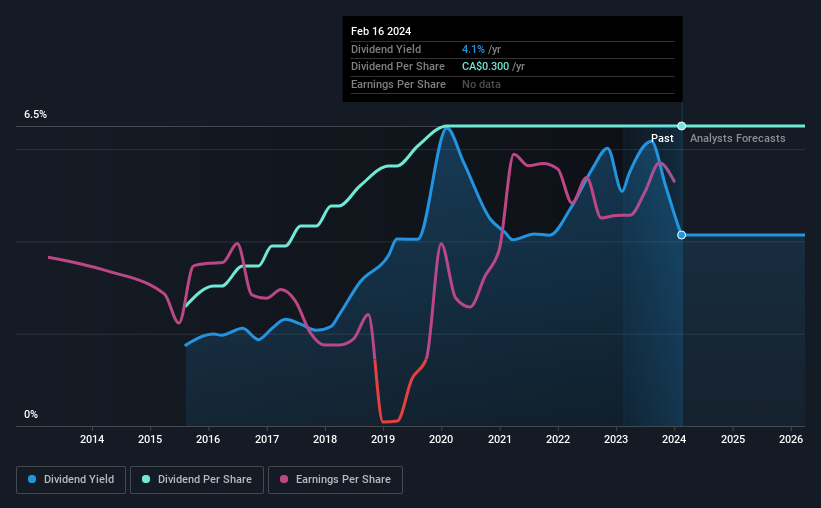This screenshot has width=821, height=508.
Task: Click the 4.1% dividend yield value
Action: click(473, 49)
